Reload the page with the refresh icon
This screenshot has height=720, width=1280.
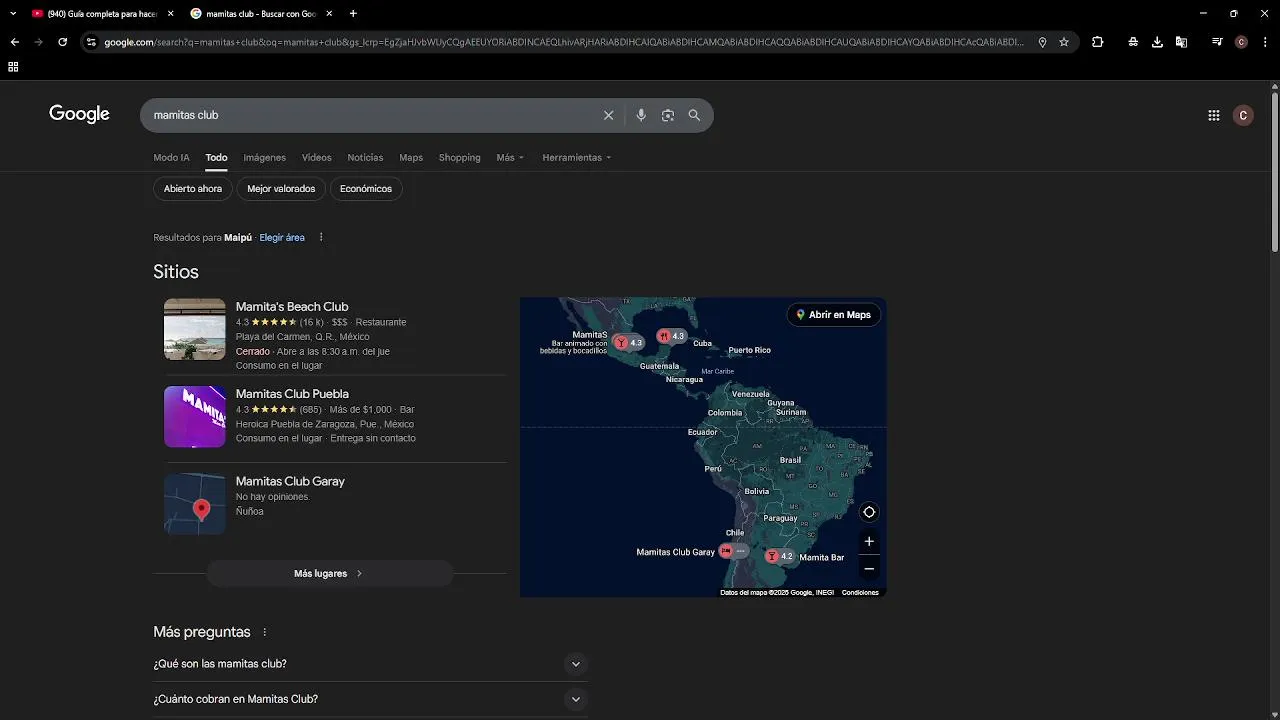(62, 42)
